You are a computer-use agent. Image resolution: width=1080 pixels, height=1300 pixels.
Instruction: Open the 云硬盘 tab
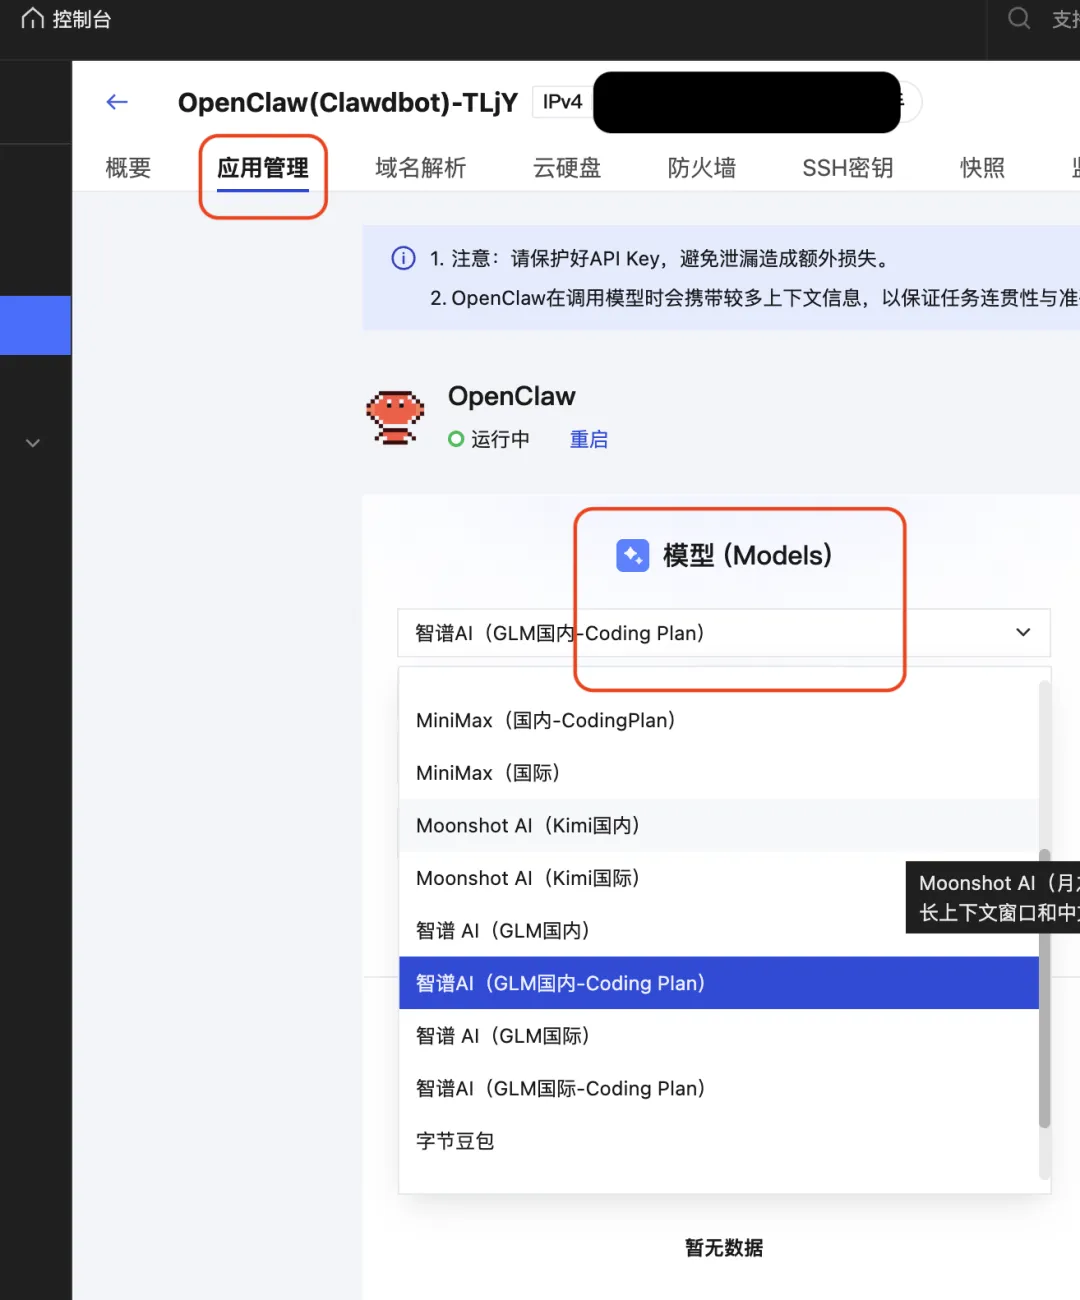pos(567,168)
